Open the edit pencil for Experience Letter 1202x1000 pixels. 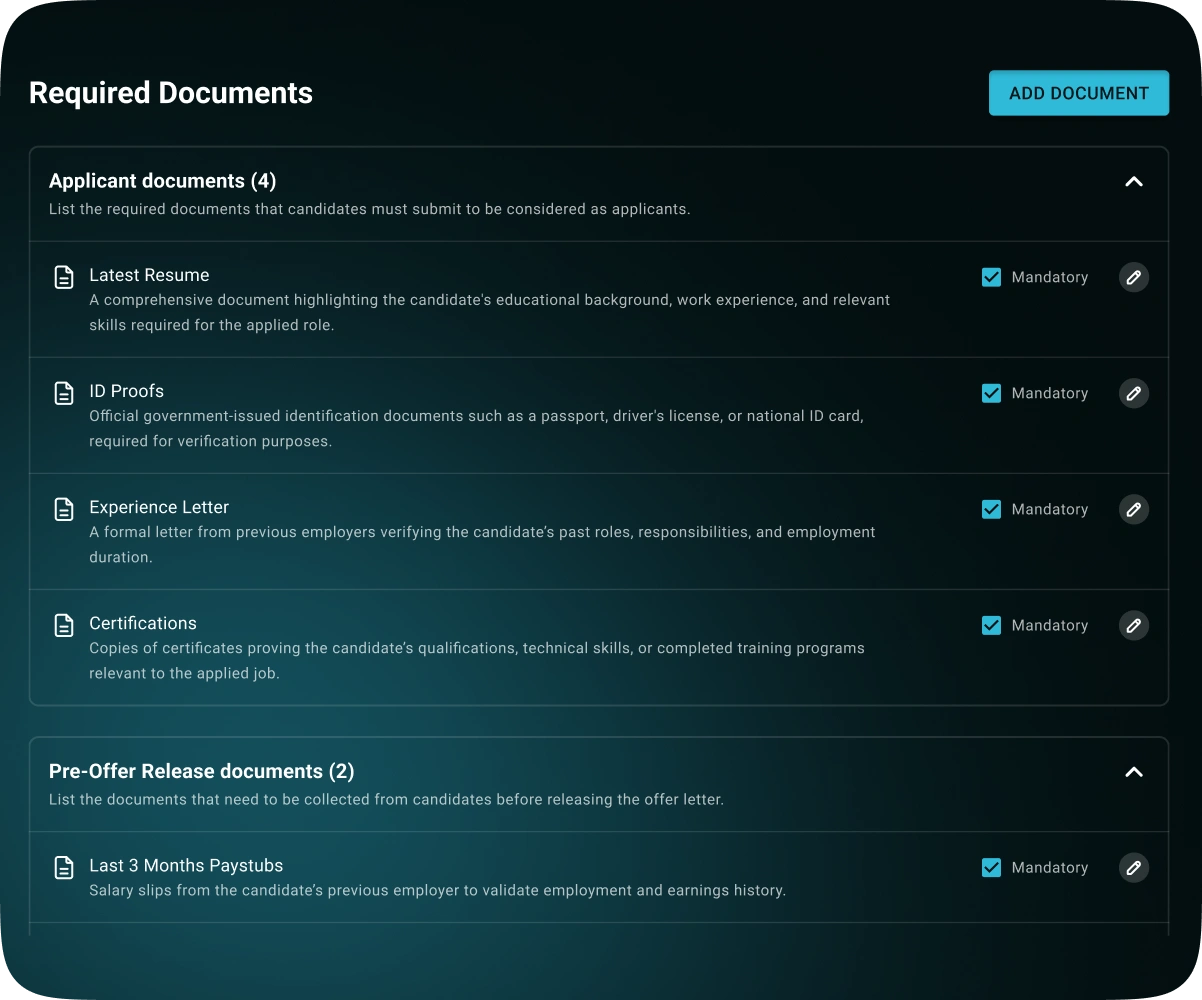pyautogui.click(x=1133, y=509)
